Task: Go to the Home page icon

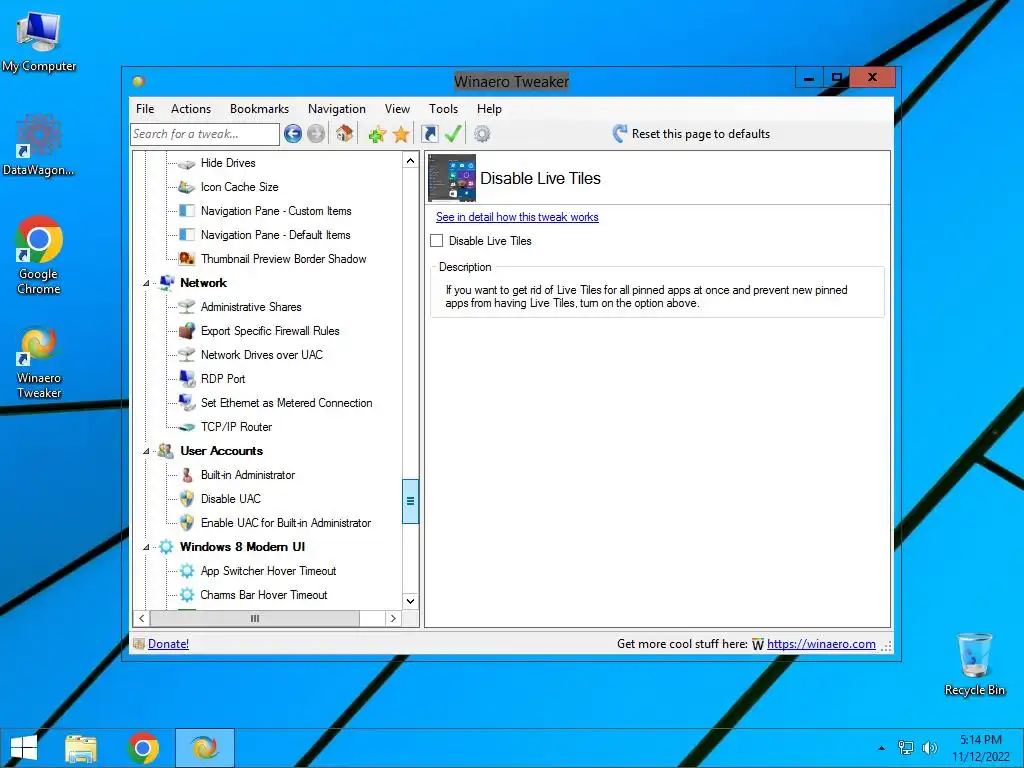Action: click(x=344, y=134)
